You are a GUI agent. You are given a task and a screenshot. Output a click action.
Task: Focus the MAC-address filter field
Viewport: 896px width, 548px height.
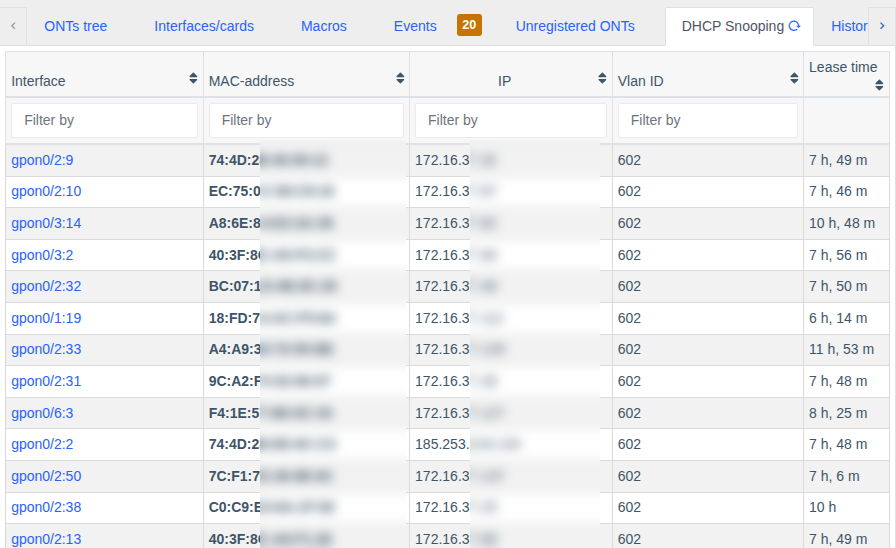coord(306,120)
